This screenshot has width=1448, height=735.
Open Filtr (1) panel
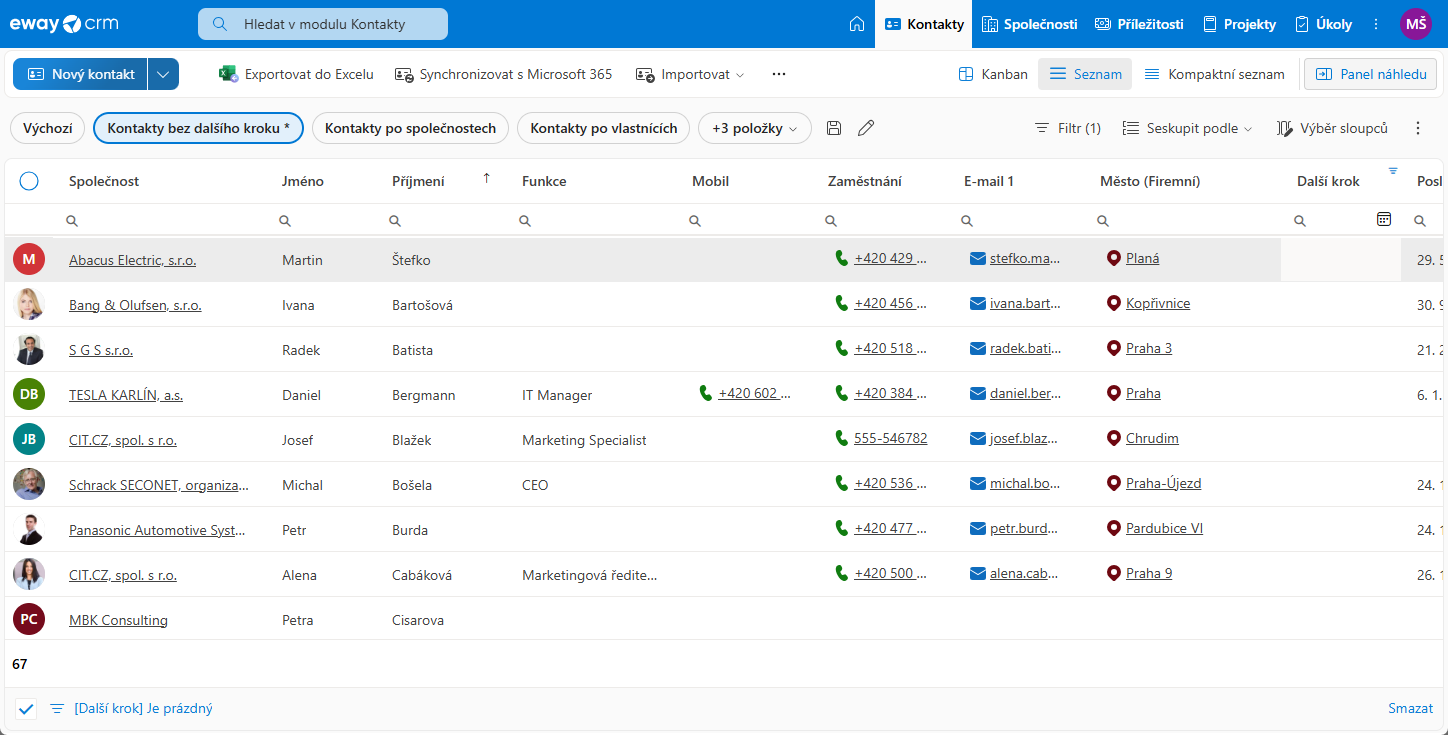(x=1067, y=128)
